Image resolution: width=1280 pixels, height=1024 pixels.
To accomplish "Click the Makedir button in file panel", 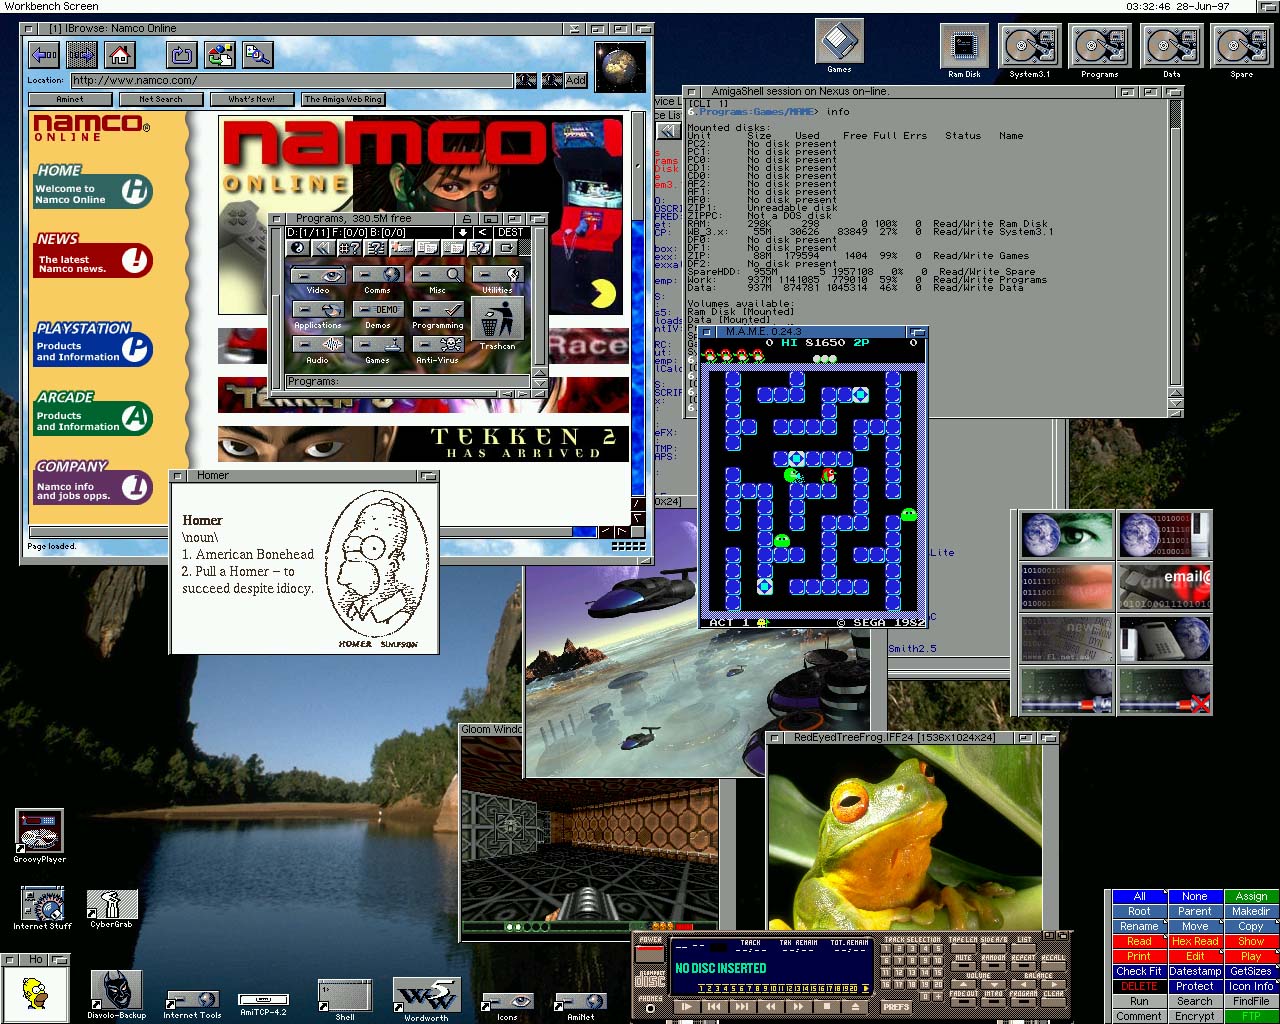I will [x=1250, y=911].
